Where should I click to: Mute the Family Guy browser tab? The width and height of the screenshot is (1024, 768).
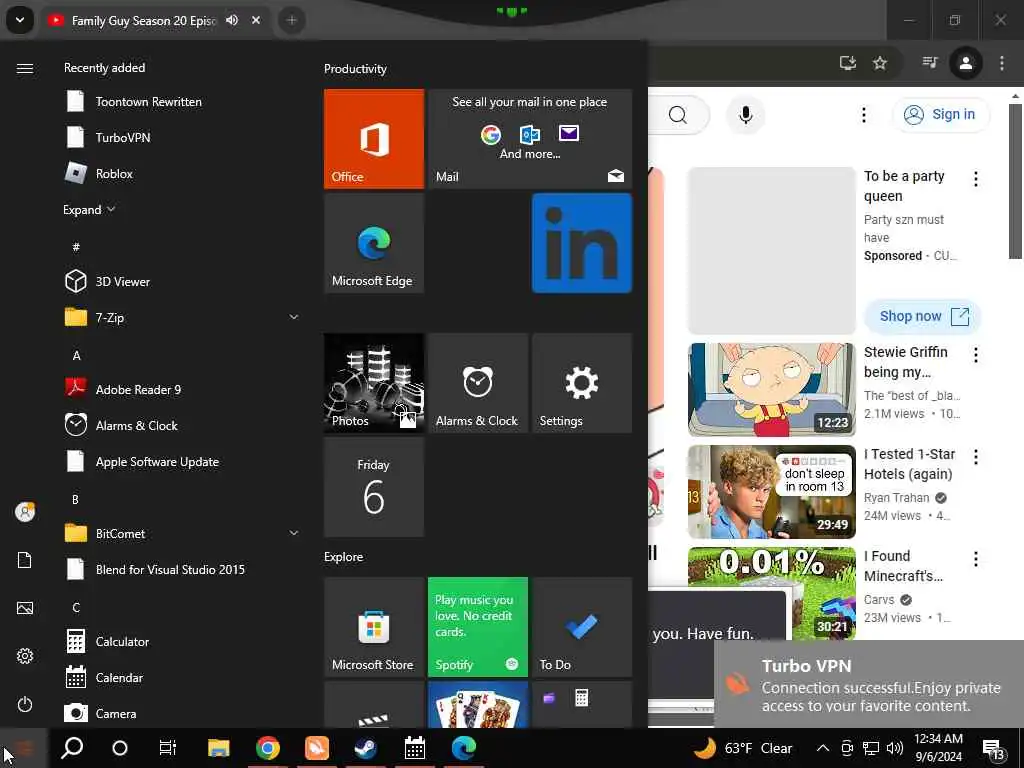(x=232, y=20)
